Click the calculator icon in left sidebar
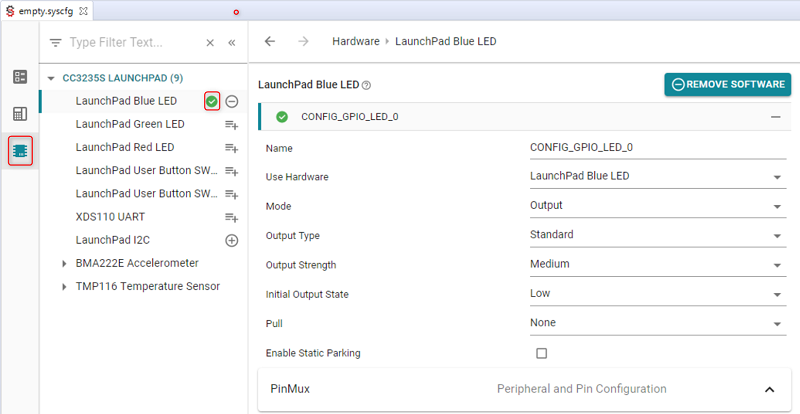 pyautogui.click(x=20, y=114)
